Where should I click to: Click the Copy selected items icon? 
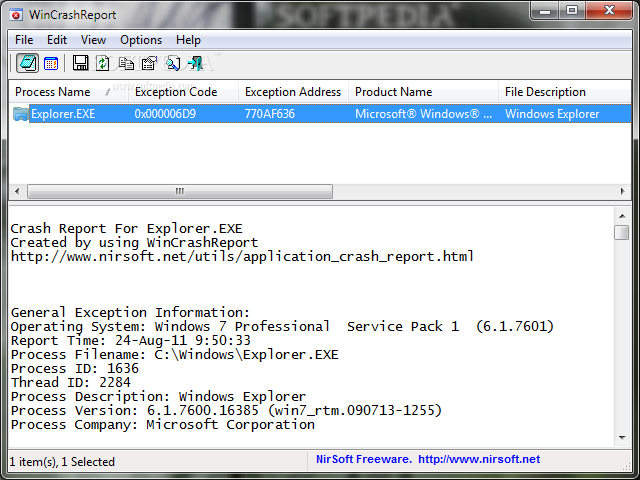(x=126, y=63)
